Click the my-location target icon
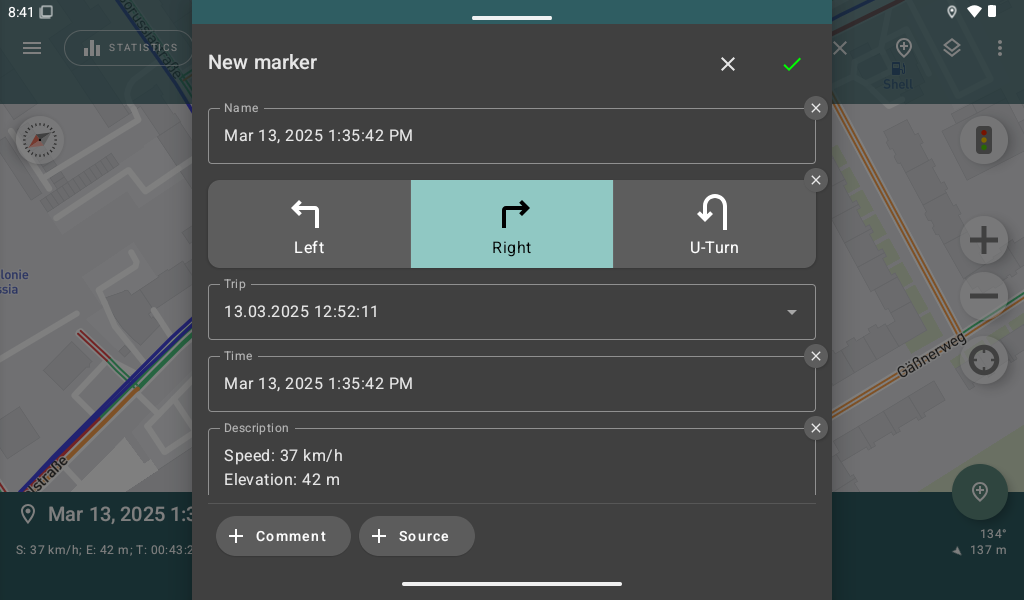The image size is (1024, 600). coord(983,360)
